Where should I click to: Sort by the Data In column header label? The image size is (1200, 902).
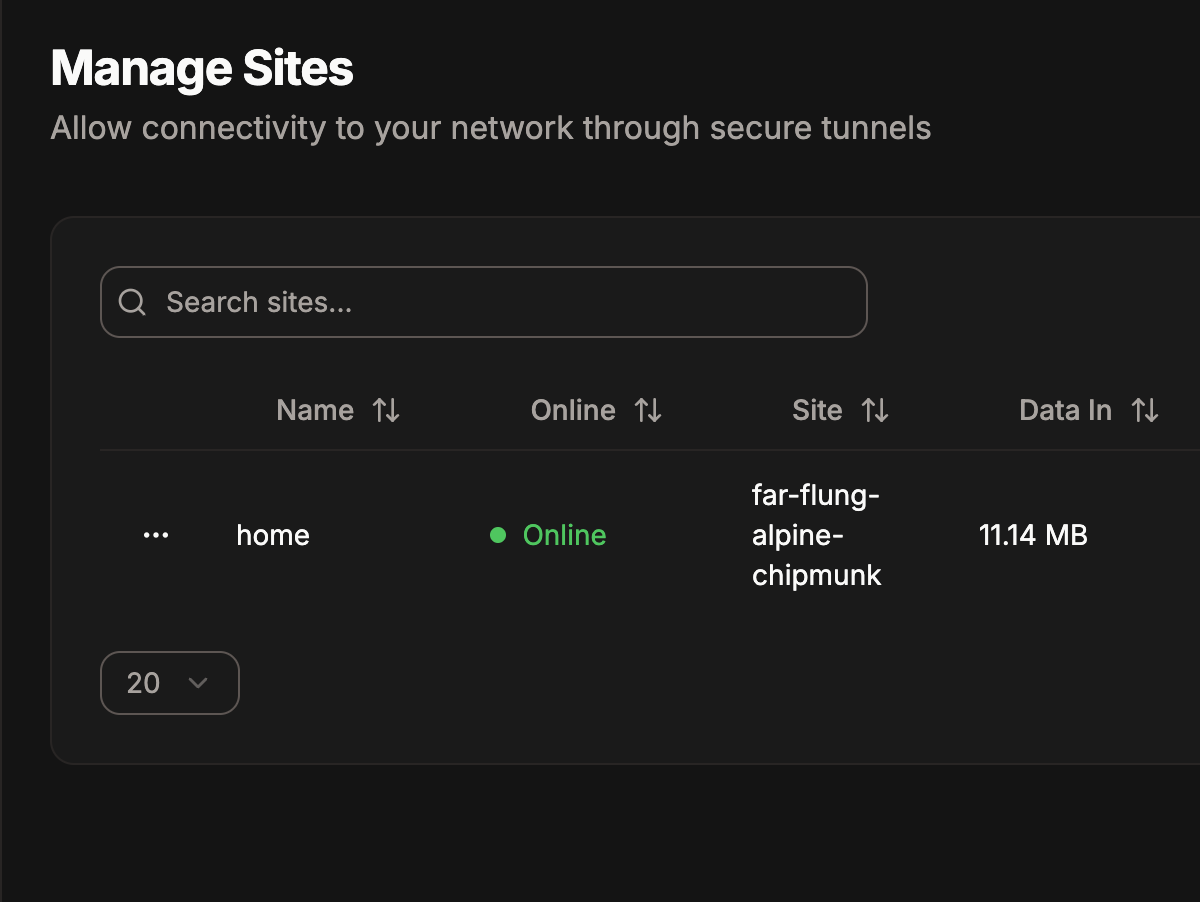[x=1065, y=410]
